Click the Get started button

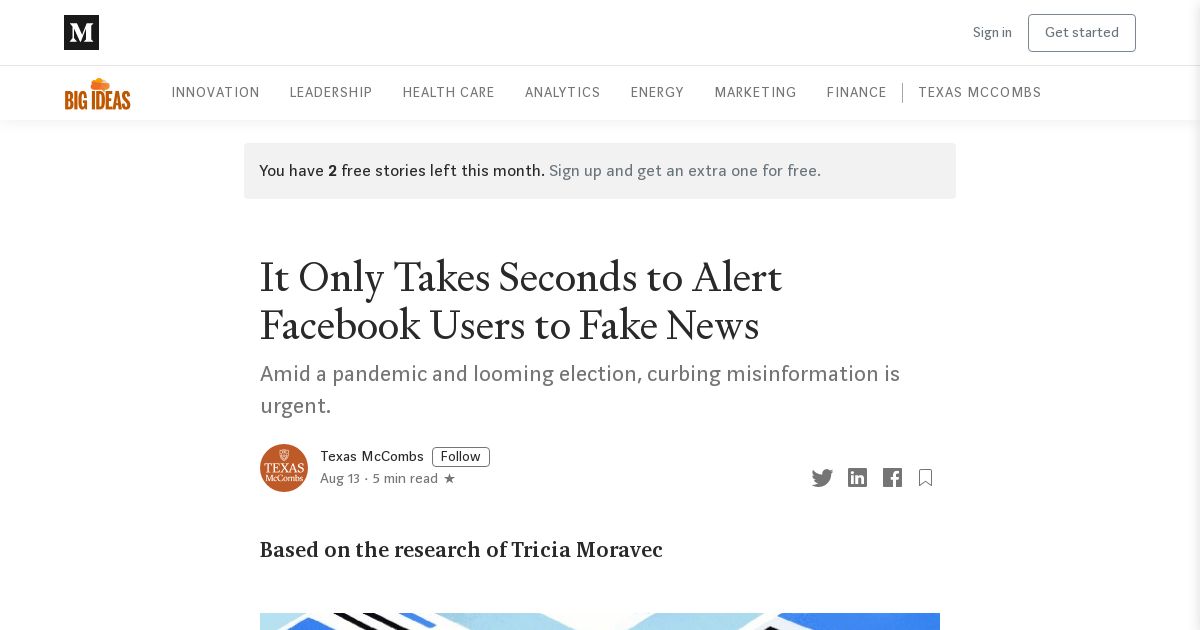tap(1081, 33)
